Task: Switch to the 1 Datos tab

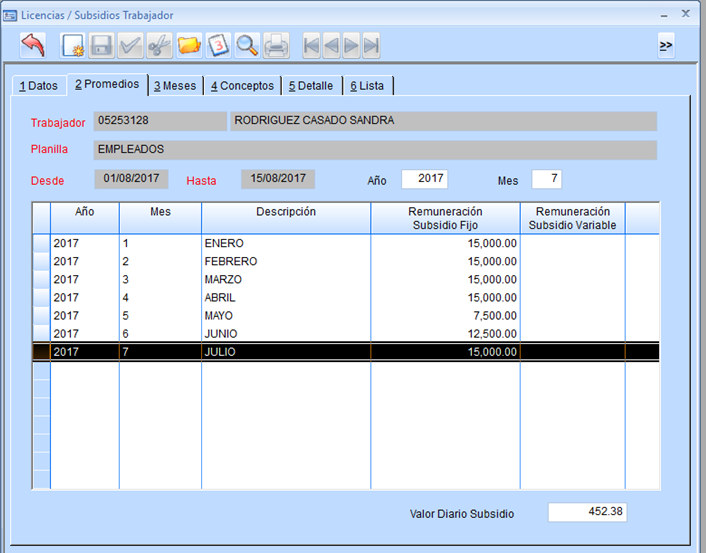Action: click(x=39, y=86)
